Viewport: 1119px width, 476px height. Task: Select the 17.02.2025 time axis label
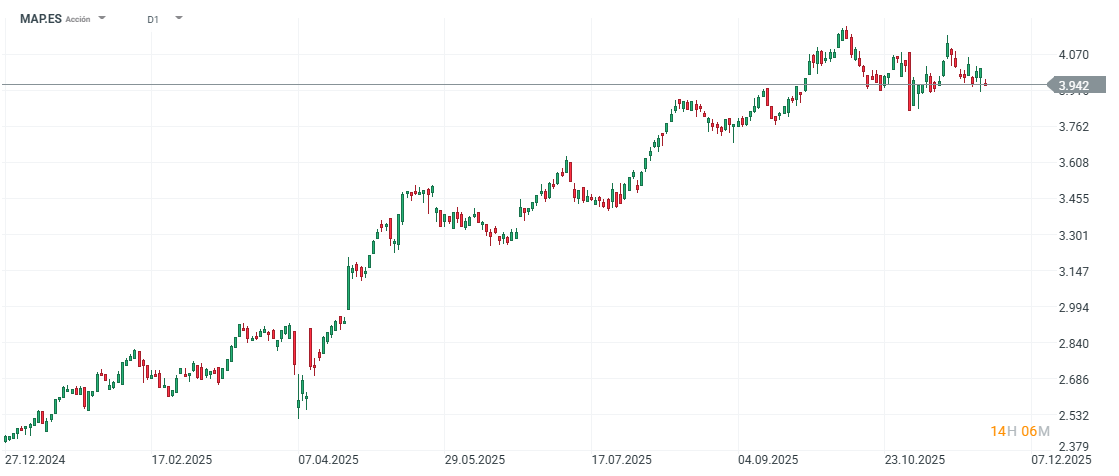pyautogui.click(x=181, y=460)
